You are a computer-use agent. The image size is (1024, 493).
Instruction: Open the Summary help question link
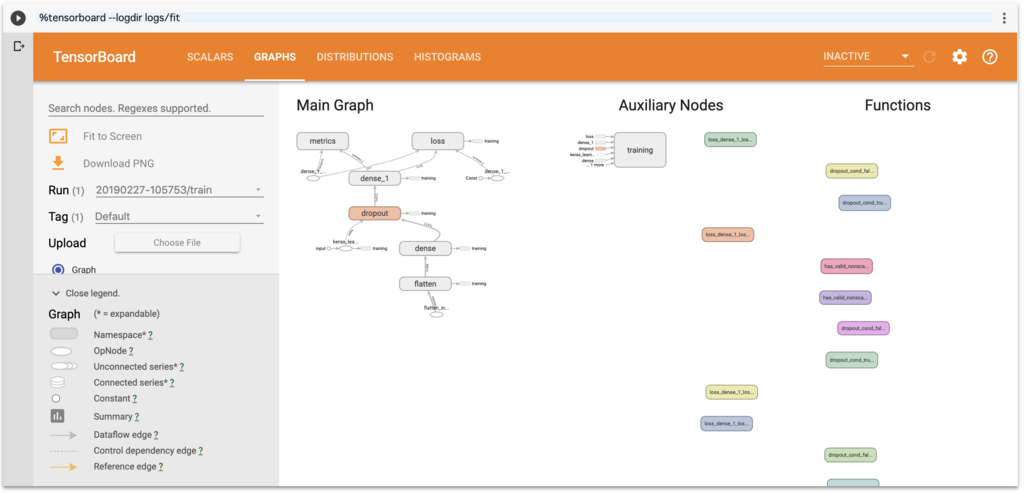[x=137, y=416]
